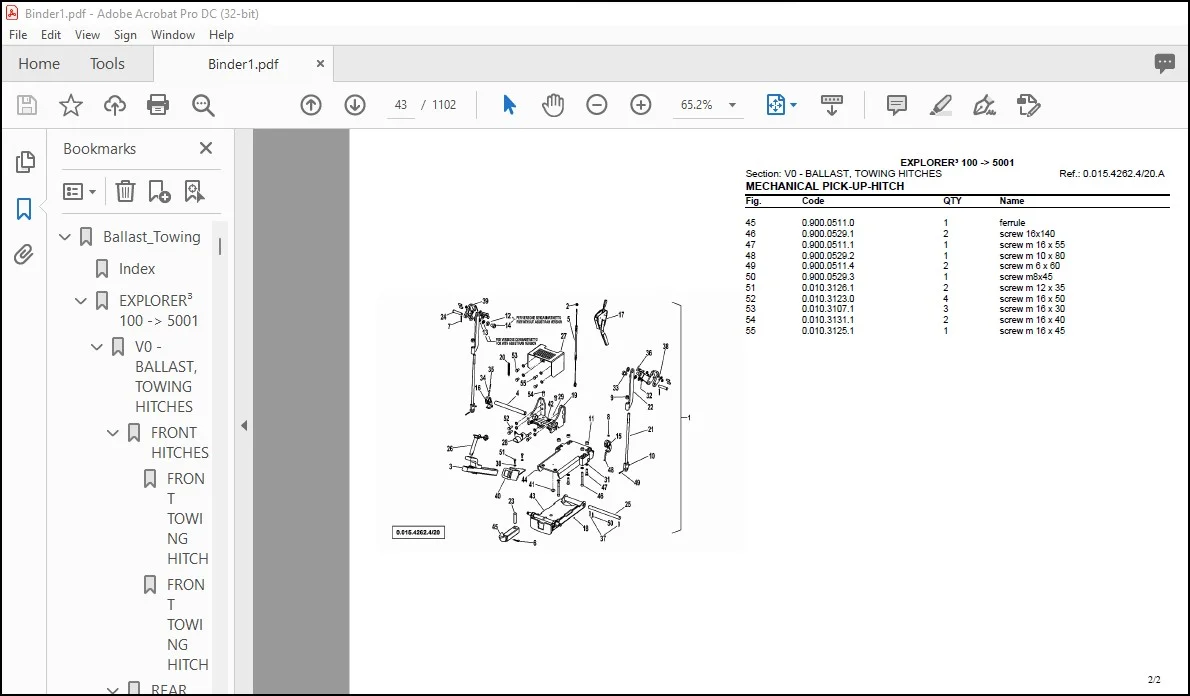This screenshot has height=696, width=1190.
Task: Open the Sign document pen tool
Action: 984,105
